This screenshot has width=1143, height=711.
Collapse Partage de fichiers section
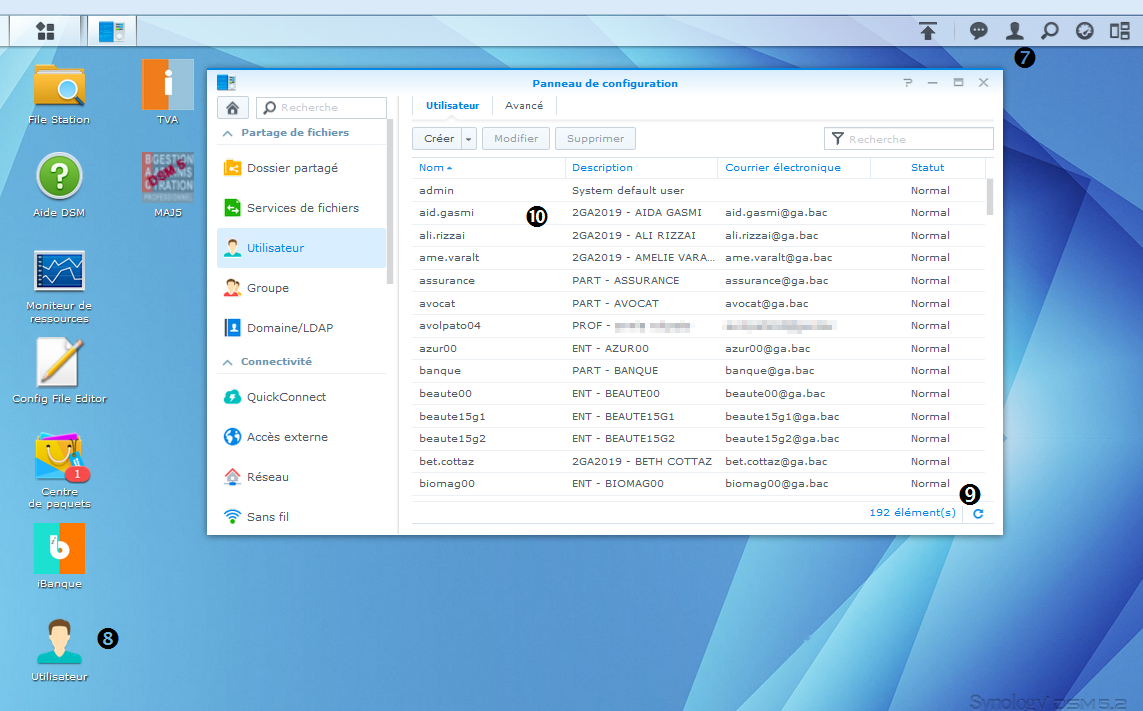(x=227, y=133)
